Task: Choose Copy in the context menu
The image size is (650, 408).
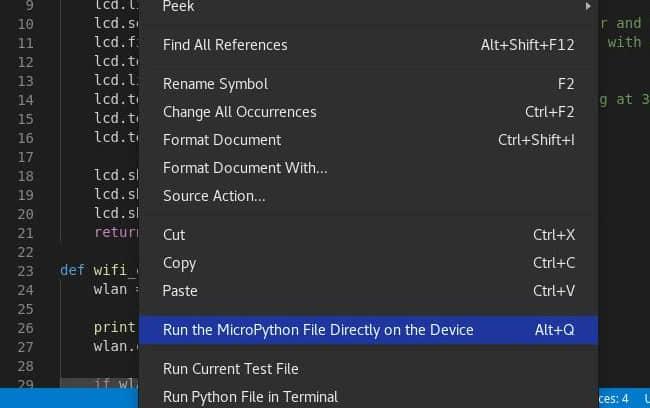Action: point(179,263)
